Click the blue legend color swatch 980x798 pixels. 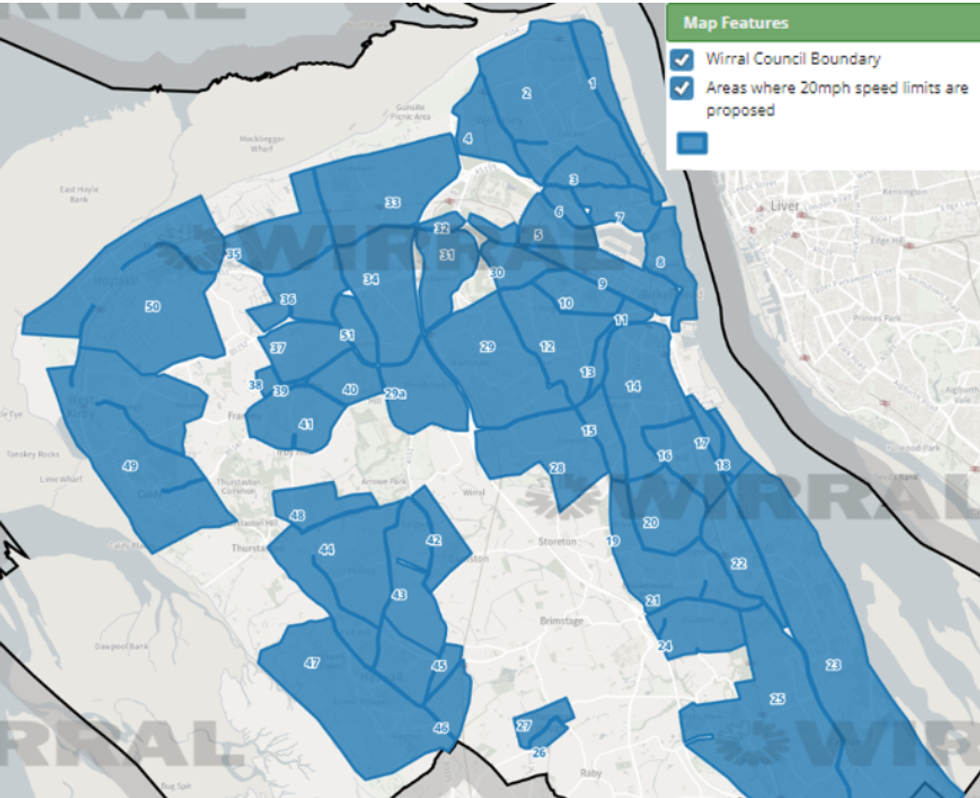[x=695, y=142]
